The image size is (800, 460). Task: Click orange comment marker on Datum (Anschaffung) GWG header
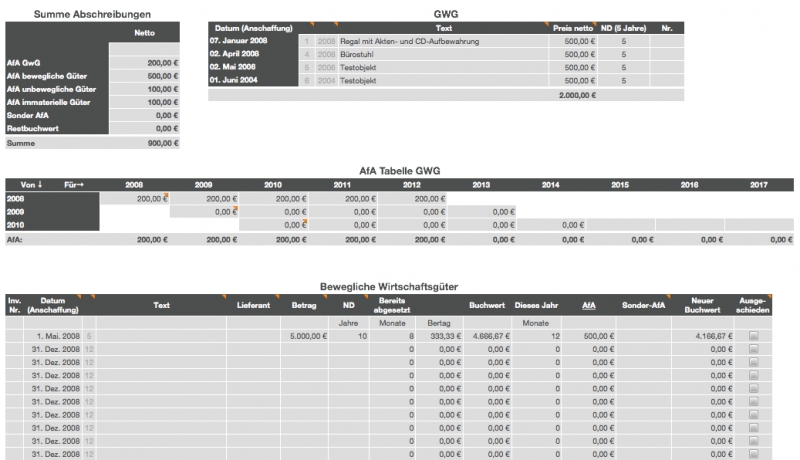pos(311,22)
